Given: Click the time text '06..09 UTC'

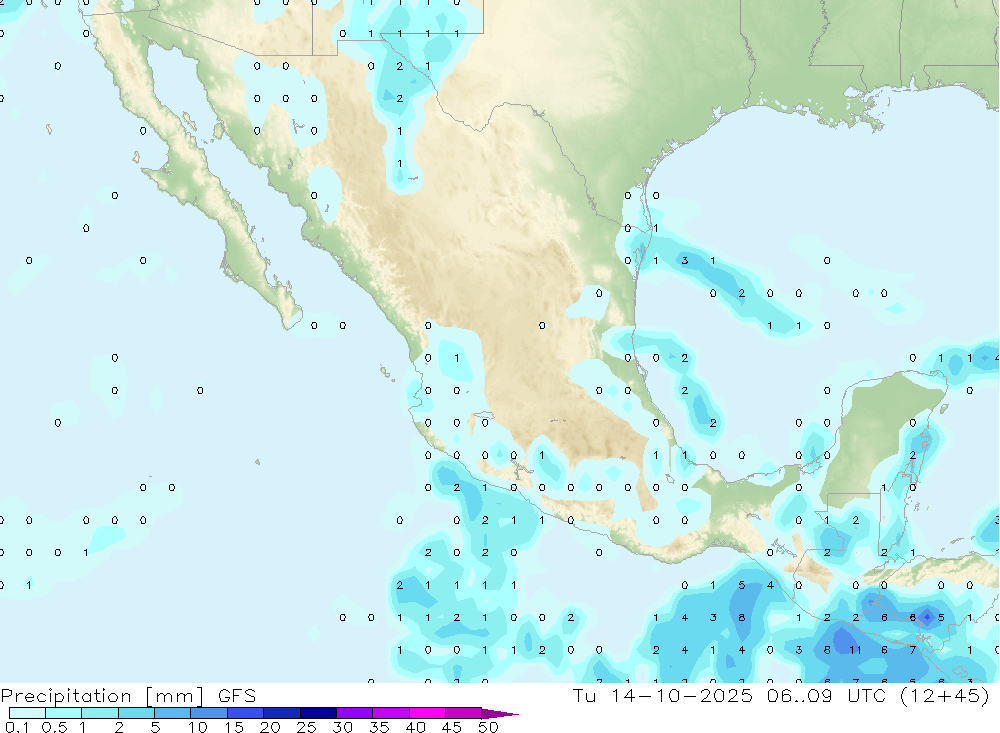Looking at the screenshot, I should (827, 695).
